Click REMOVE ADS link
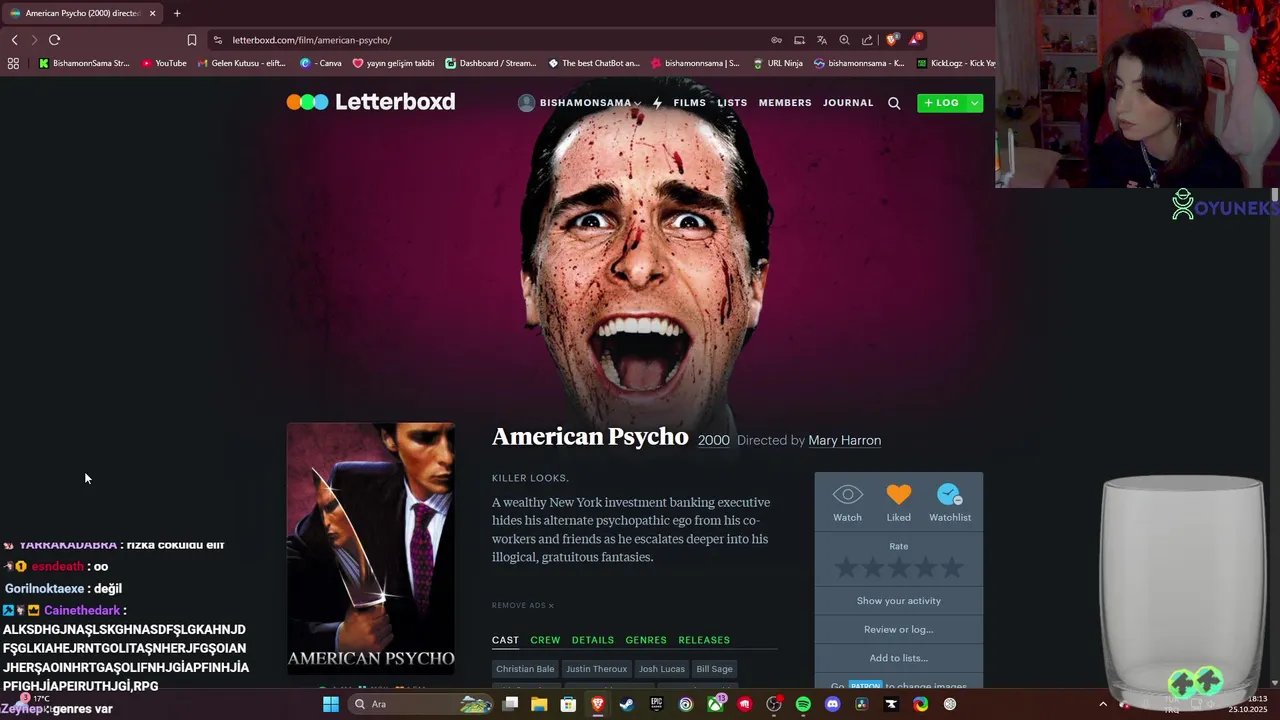Screen dimensions: 1280x720 point(522,605)
